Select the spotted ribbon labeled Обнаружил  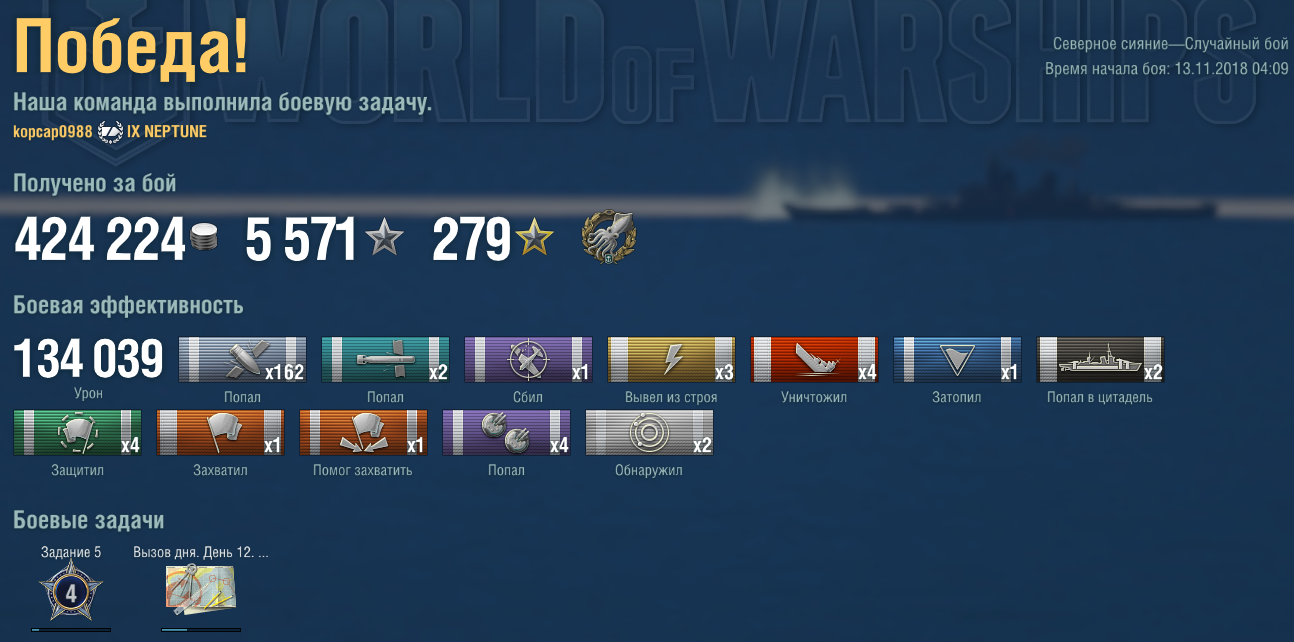coord(649,433)
